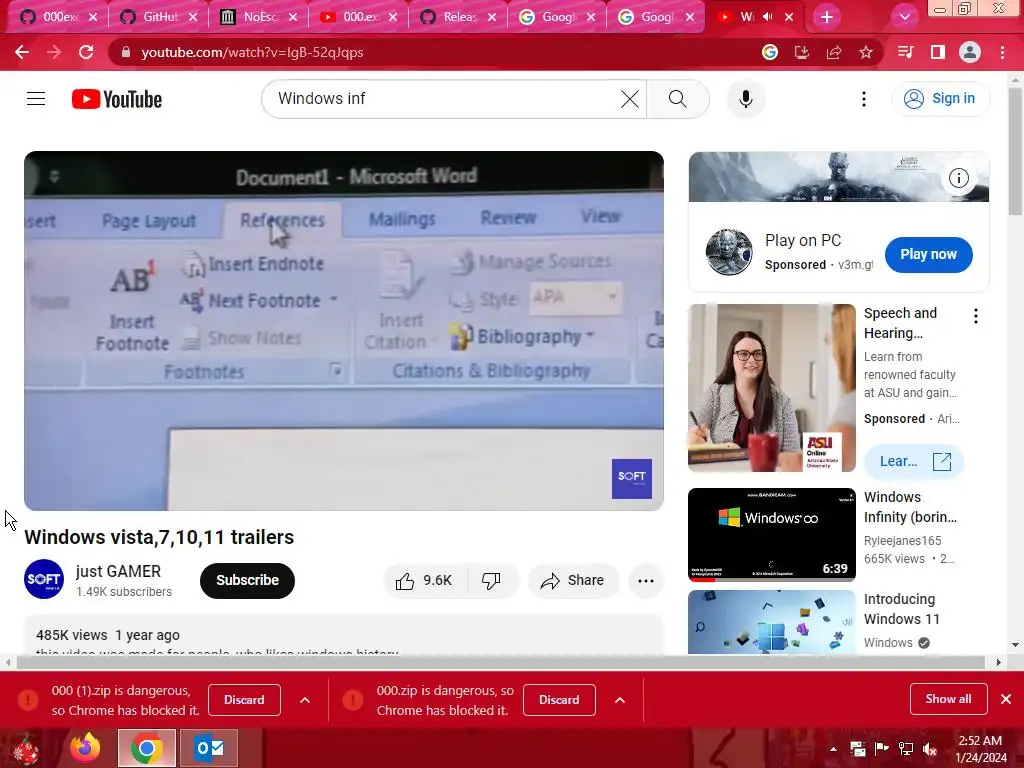Mute the tab via speaker icon
Viewport: 1024px width, 768px height.
[x=767, y=17]
